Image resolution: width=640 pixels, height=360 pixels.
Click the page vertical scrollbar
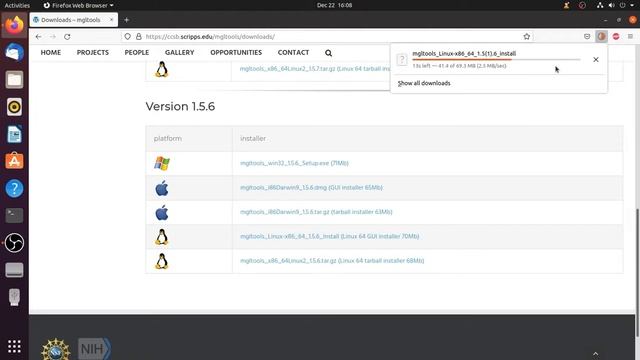637,273
